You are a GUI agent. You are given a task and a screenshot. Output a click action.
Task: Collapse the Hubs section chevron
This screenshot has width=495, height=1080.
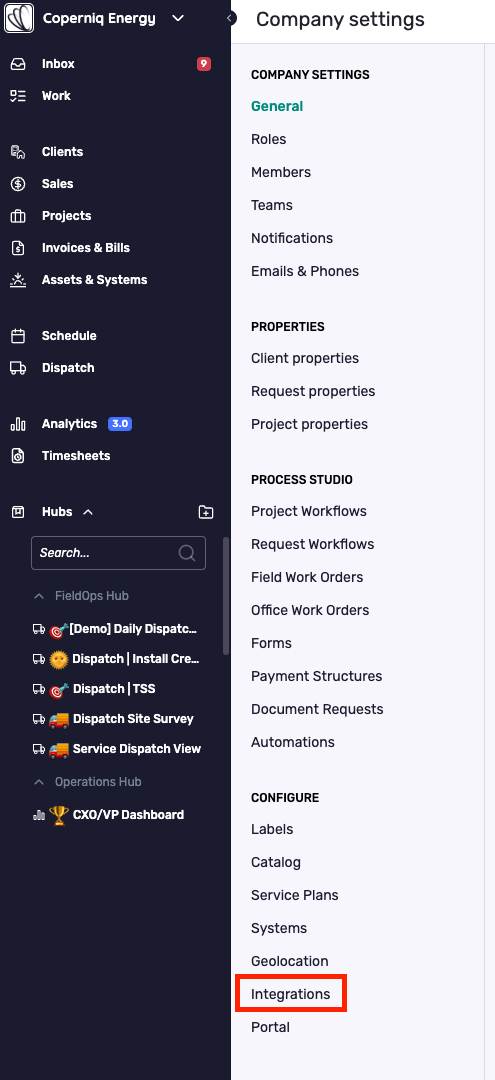pyautogui.click(x=87, y=512)
